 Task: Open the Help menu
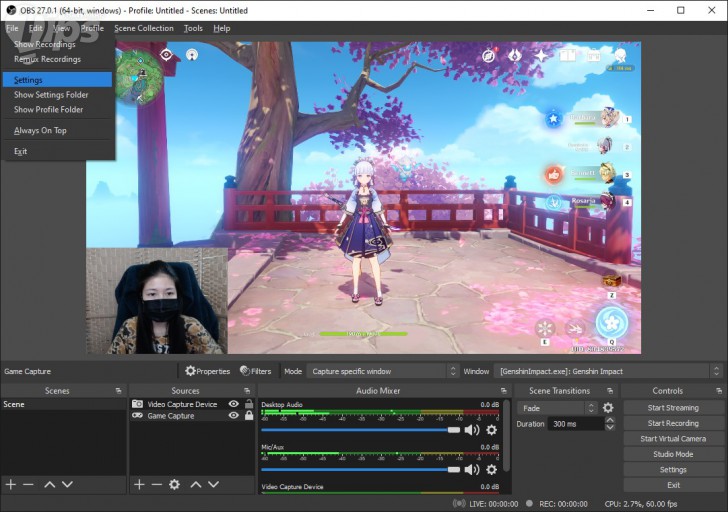coord(221,28)
